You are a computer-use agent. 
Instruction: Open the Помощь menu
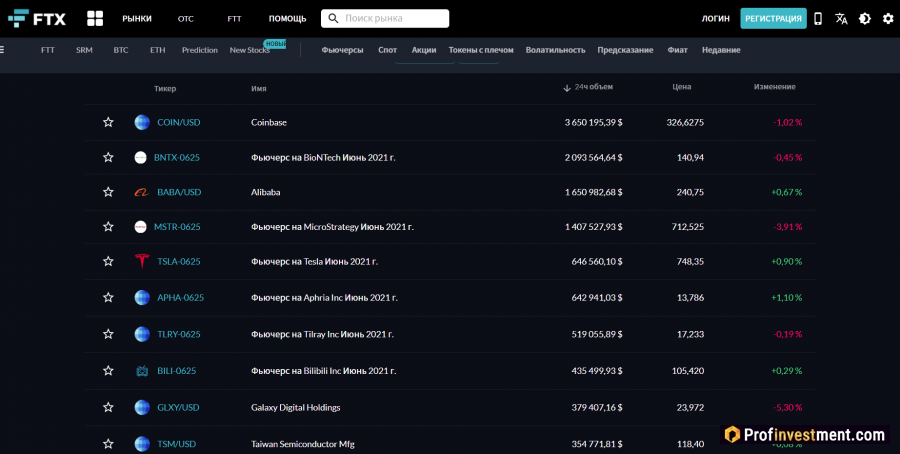click(x=287, y=18)
